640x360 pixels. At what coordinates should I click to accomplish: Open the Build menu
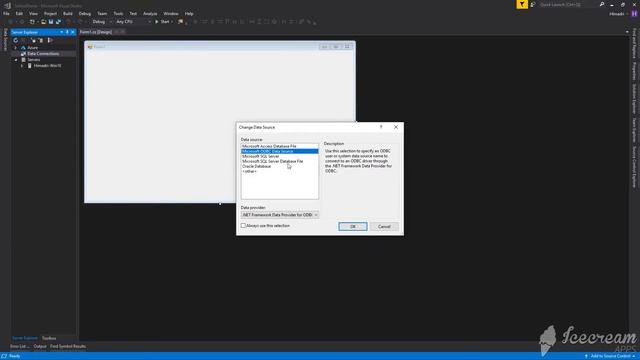pyautogui.click(x=68, y=13)
